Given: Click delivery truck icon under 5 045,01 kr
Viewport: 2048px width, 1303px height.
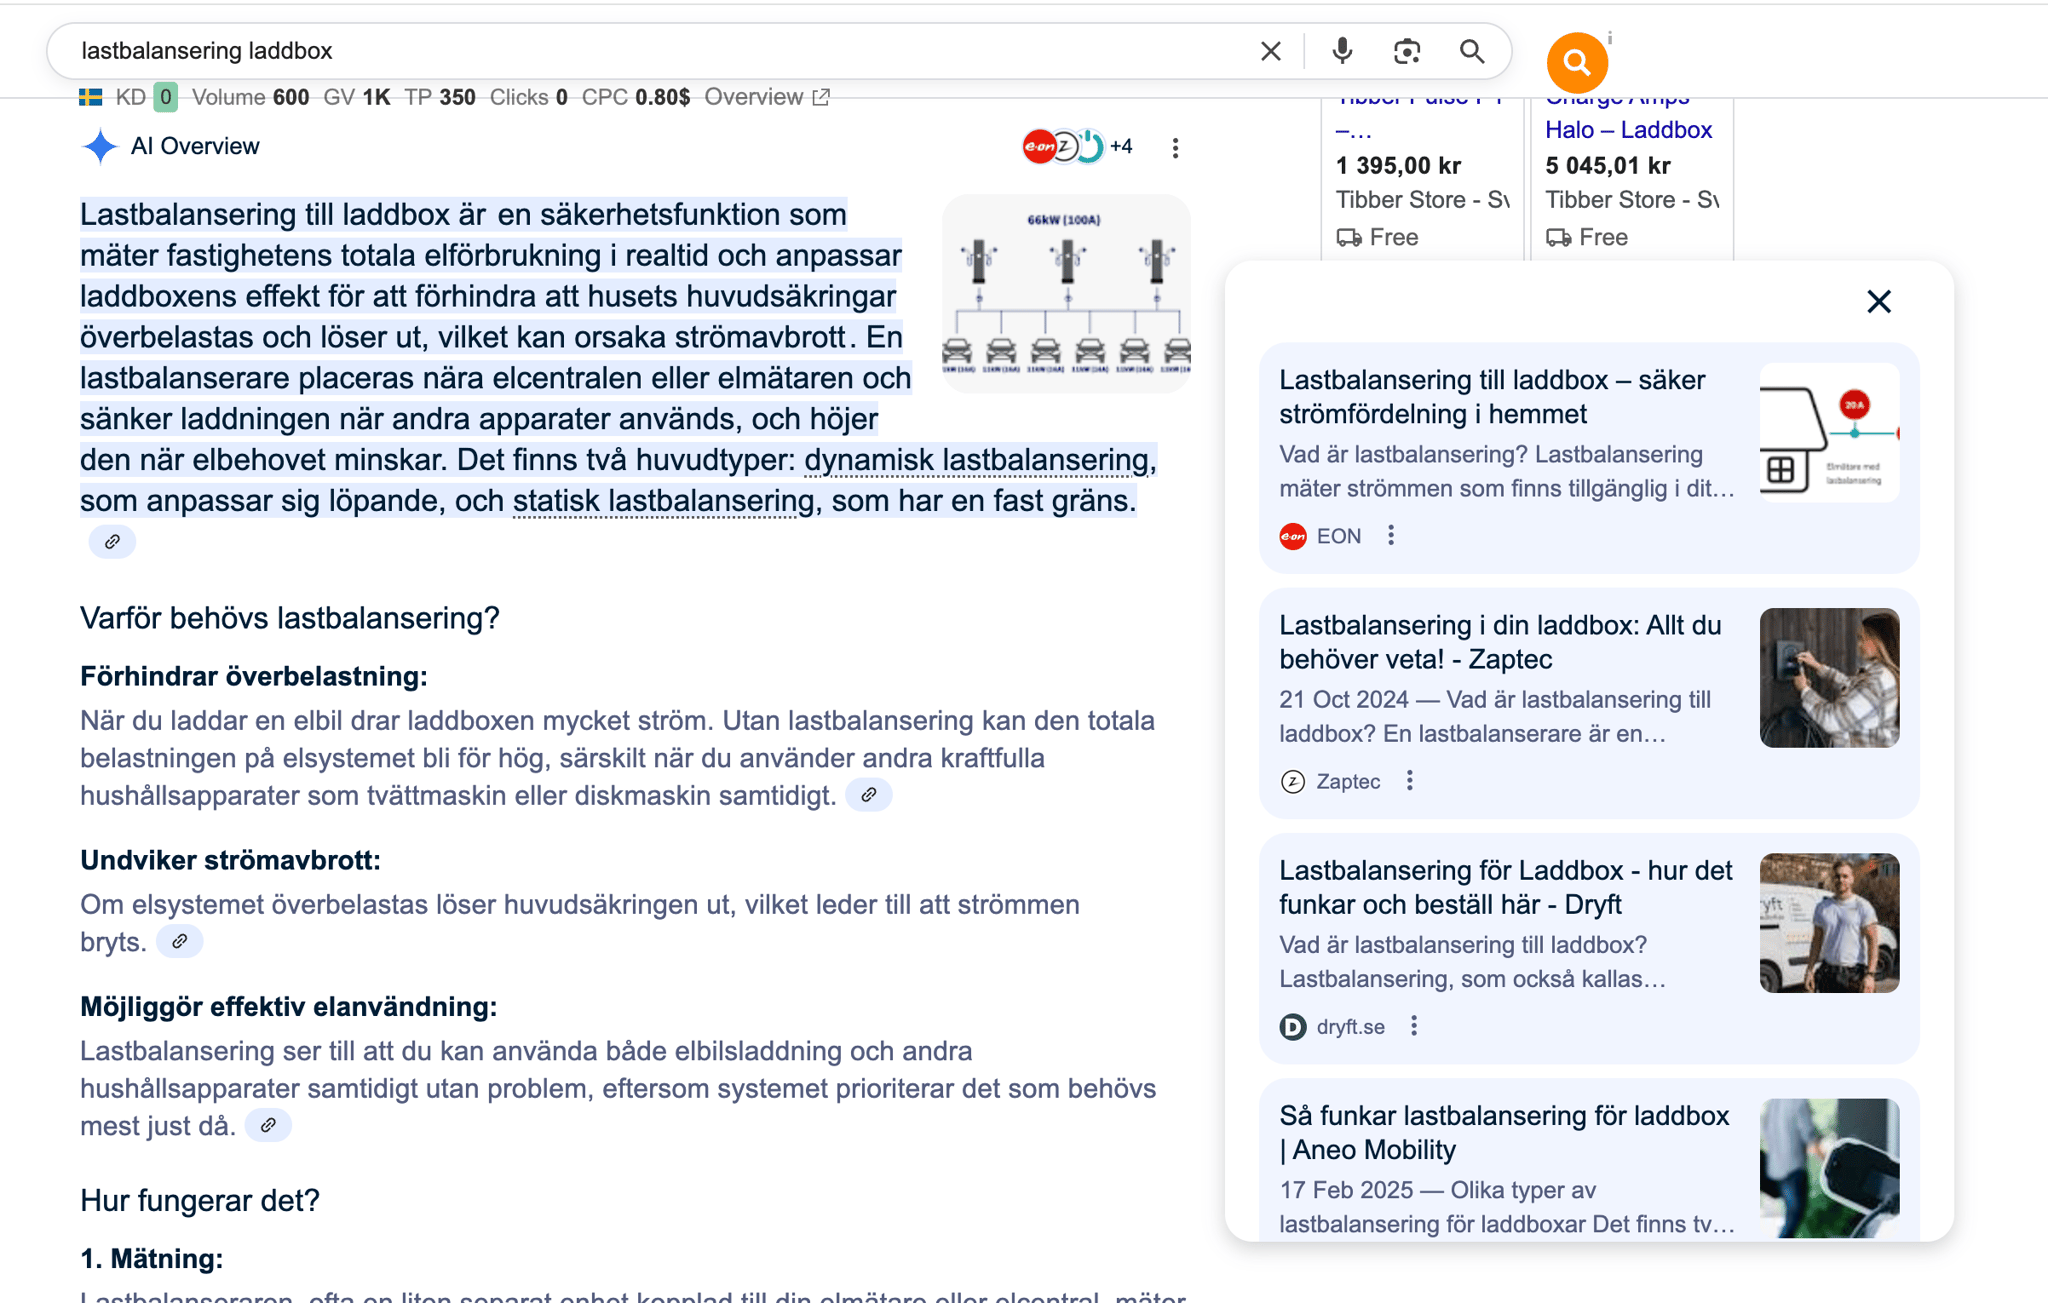Looking at the screenshot, I should tap(1557, 237).
